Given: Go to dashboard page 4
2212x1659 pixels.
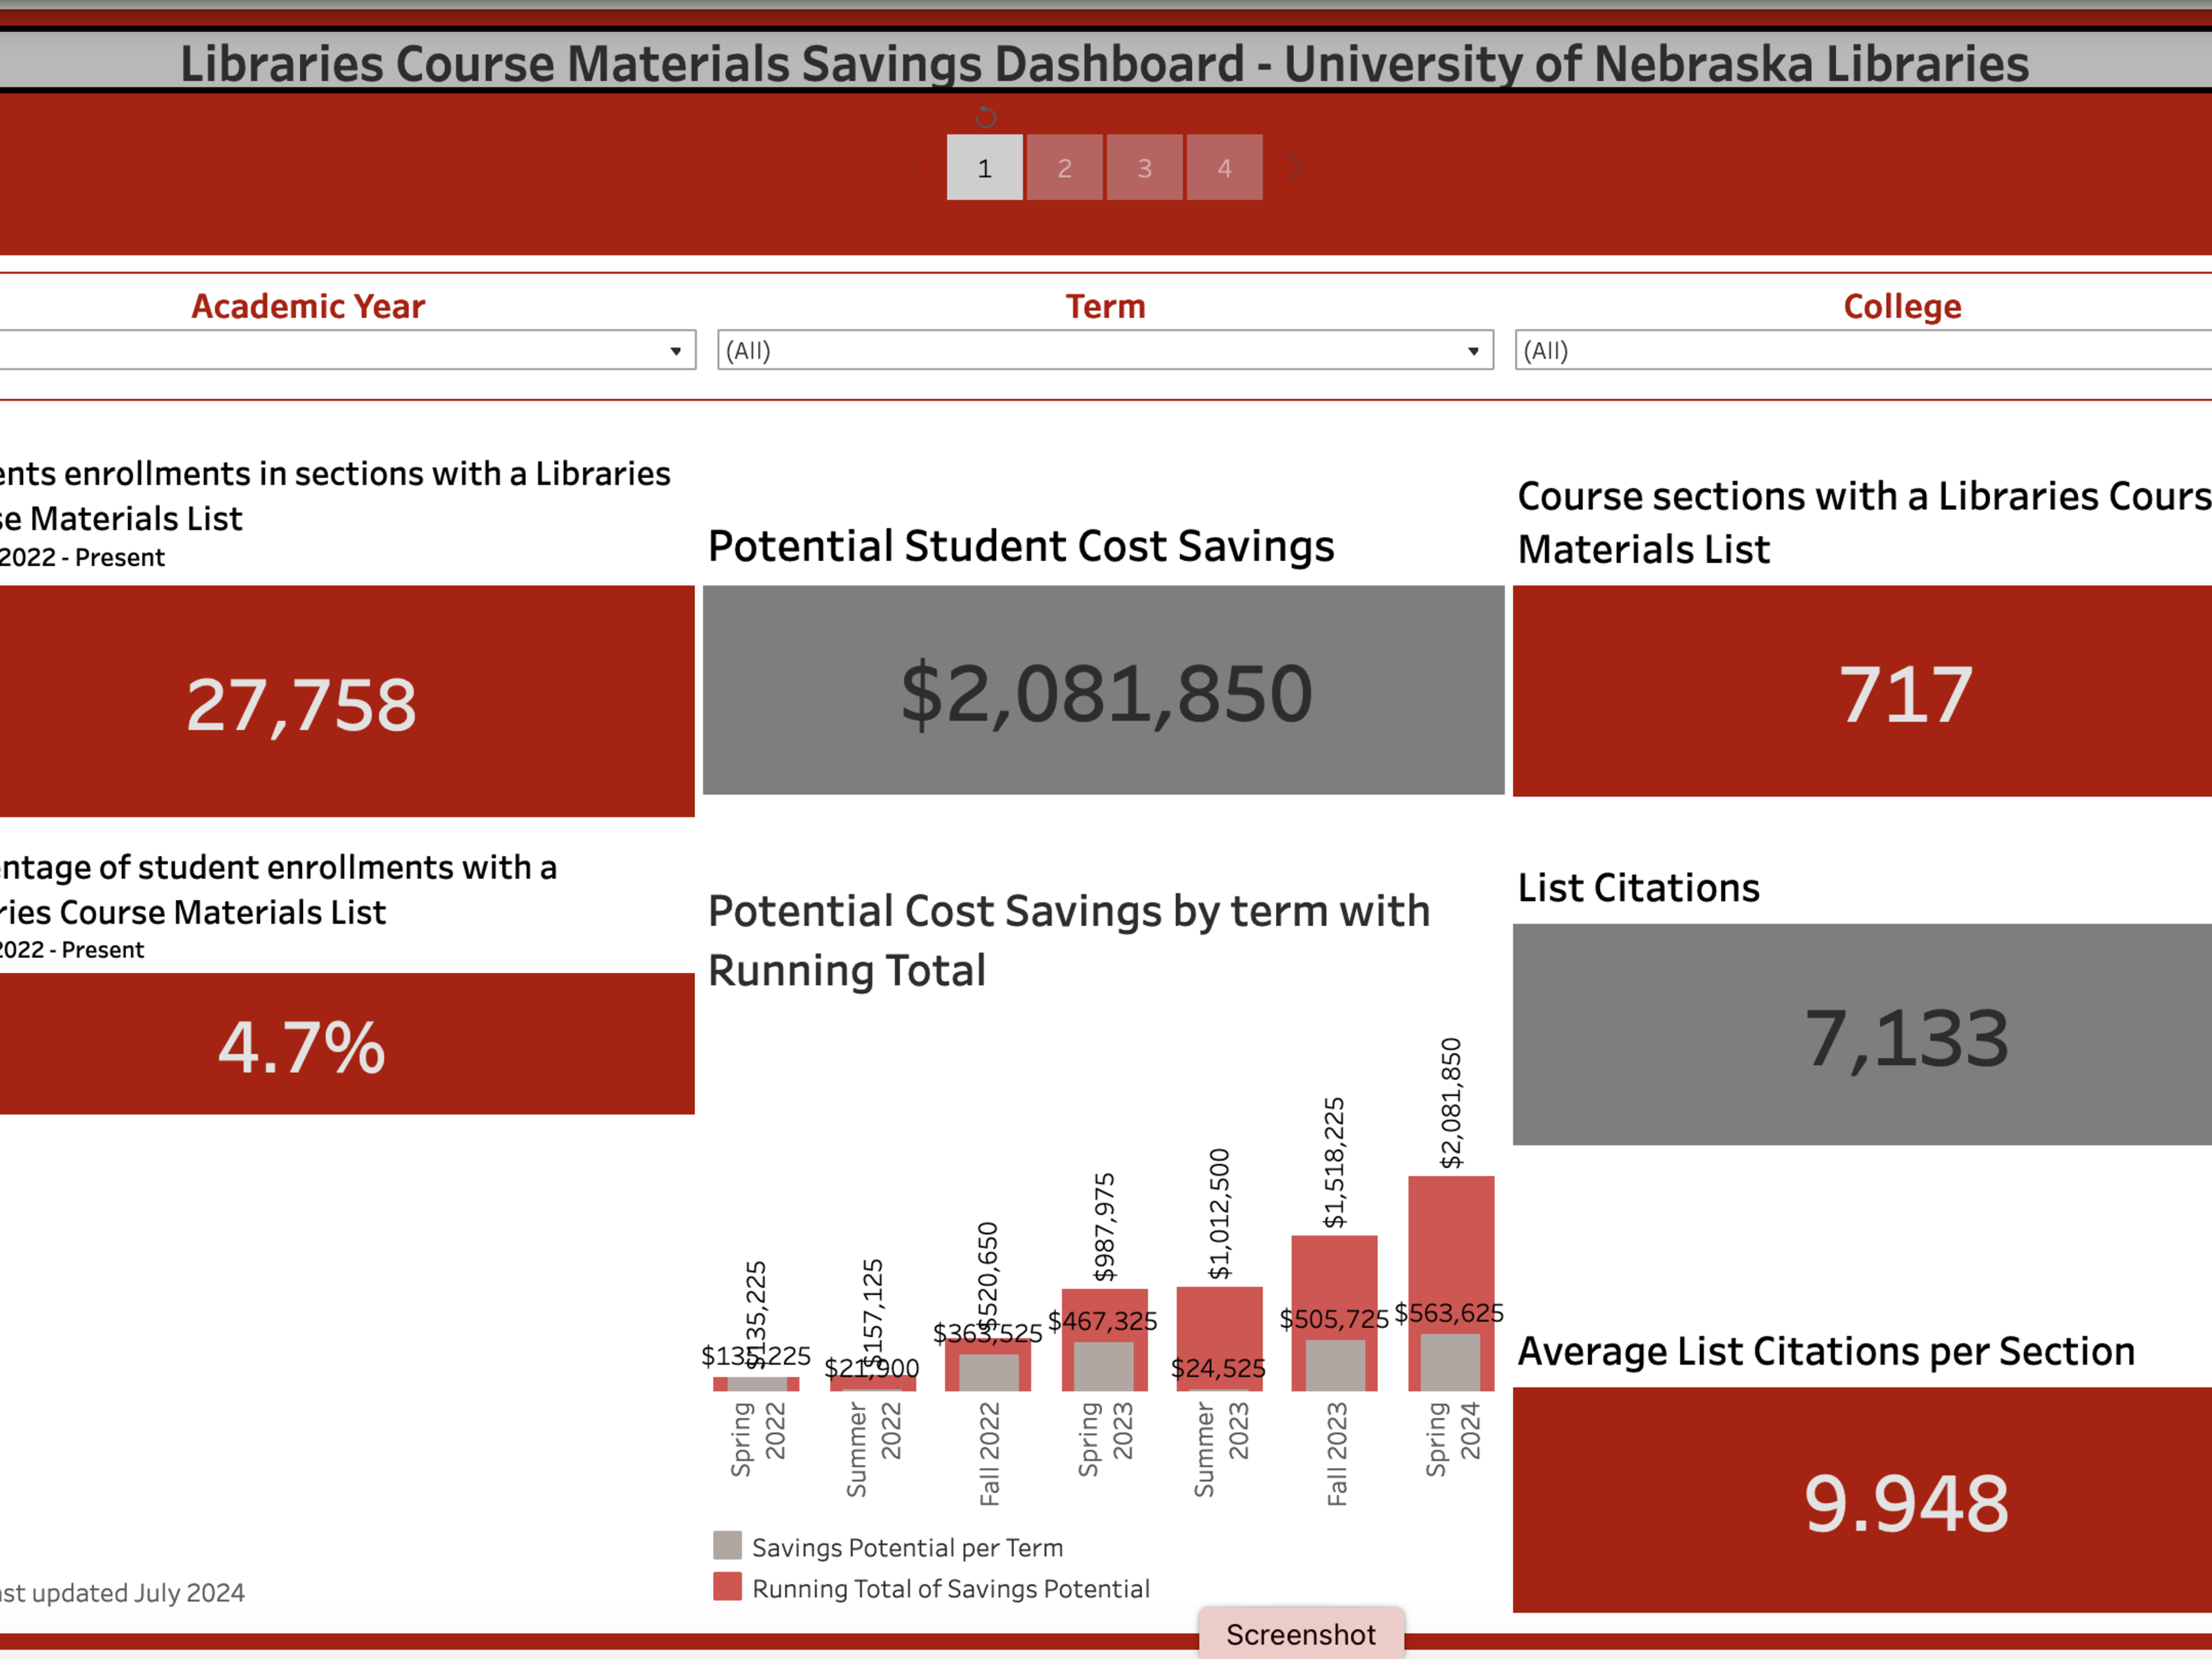Looking at the screenshot, I should 1224,167.
